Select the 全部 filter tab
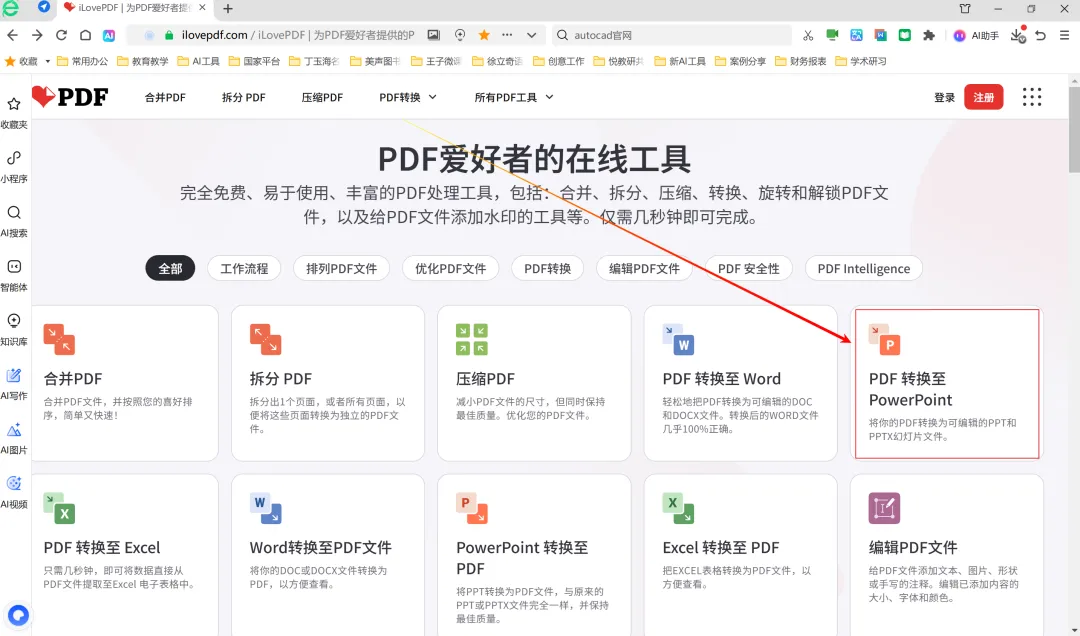1080x636 pixels. click(x=170, y=269)
